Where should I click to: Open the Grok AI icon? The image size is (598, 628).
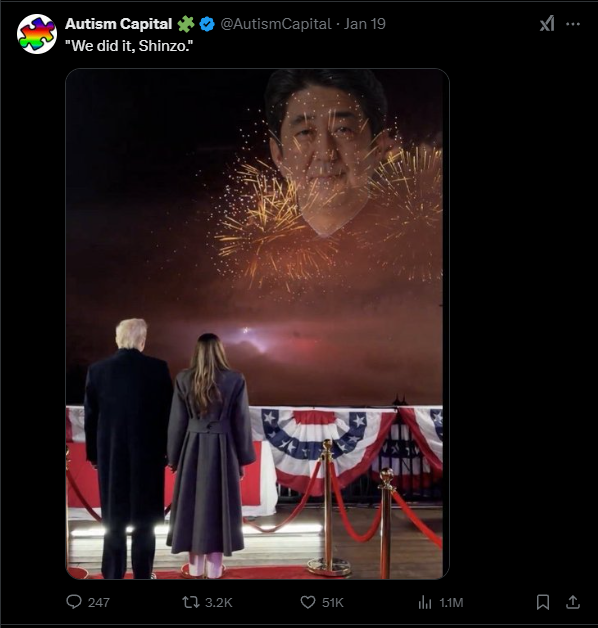547,24
